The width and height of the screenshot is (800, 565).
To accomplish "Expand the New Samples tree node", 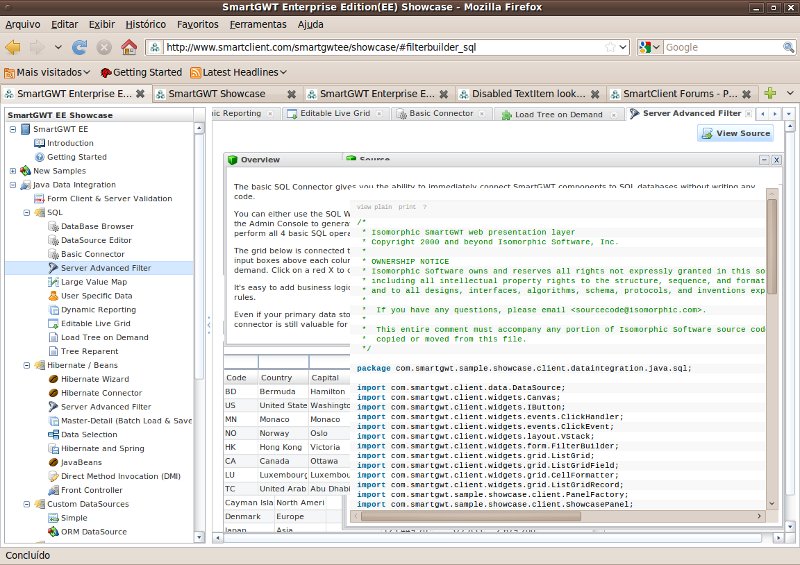I will (x=12, y=171).
